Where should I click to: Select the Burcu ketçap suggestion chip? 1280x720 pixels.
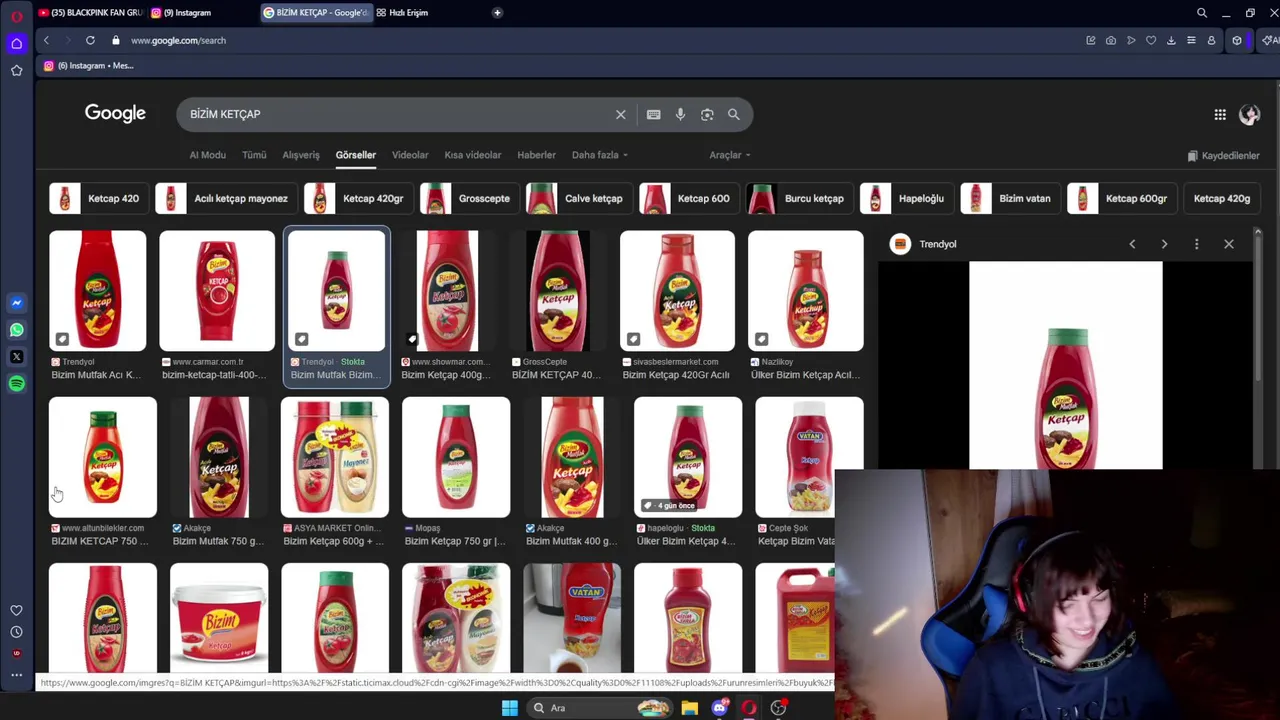point(800,198)
